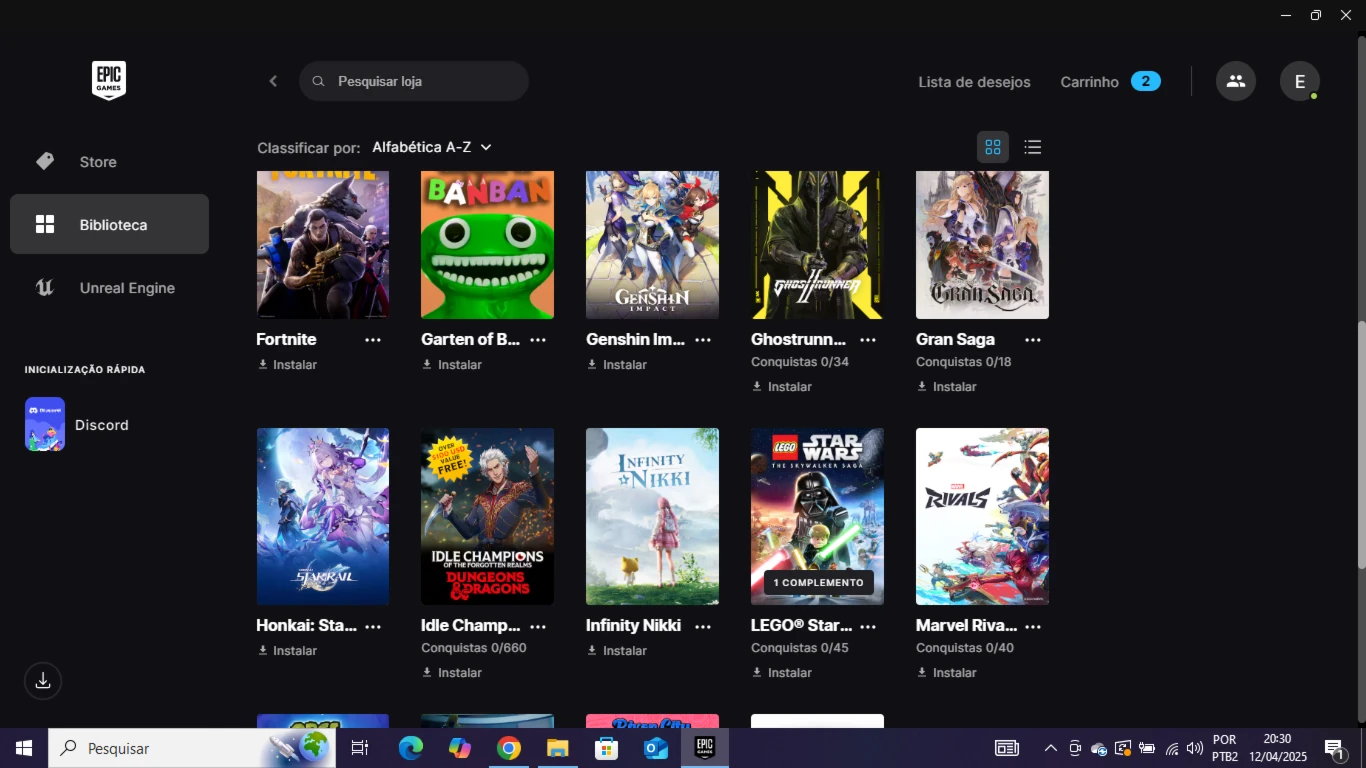Open Unreal Engine section
The height and width of the screenshot is (768, 1366).
[x=109, y=288]
